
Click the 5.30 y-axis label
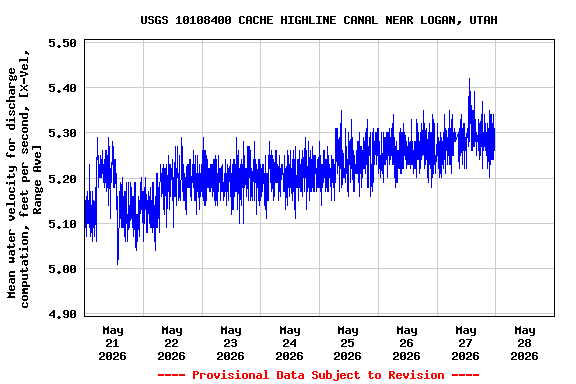pos(62,133)
